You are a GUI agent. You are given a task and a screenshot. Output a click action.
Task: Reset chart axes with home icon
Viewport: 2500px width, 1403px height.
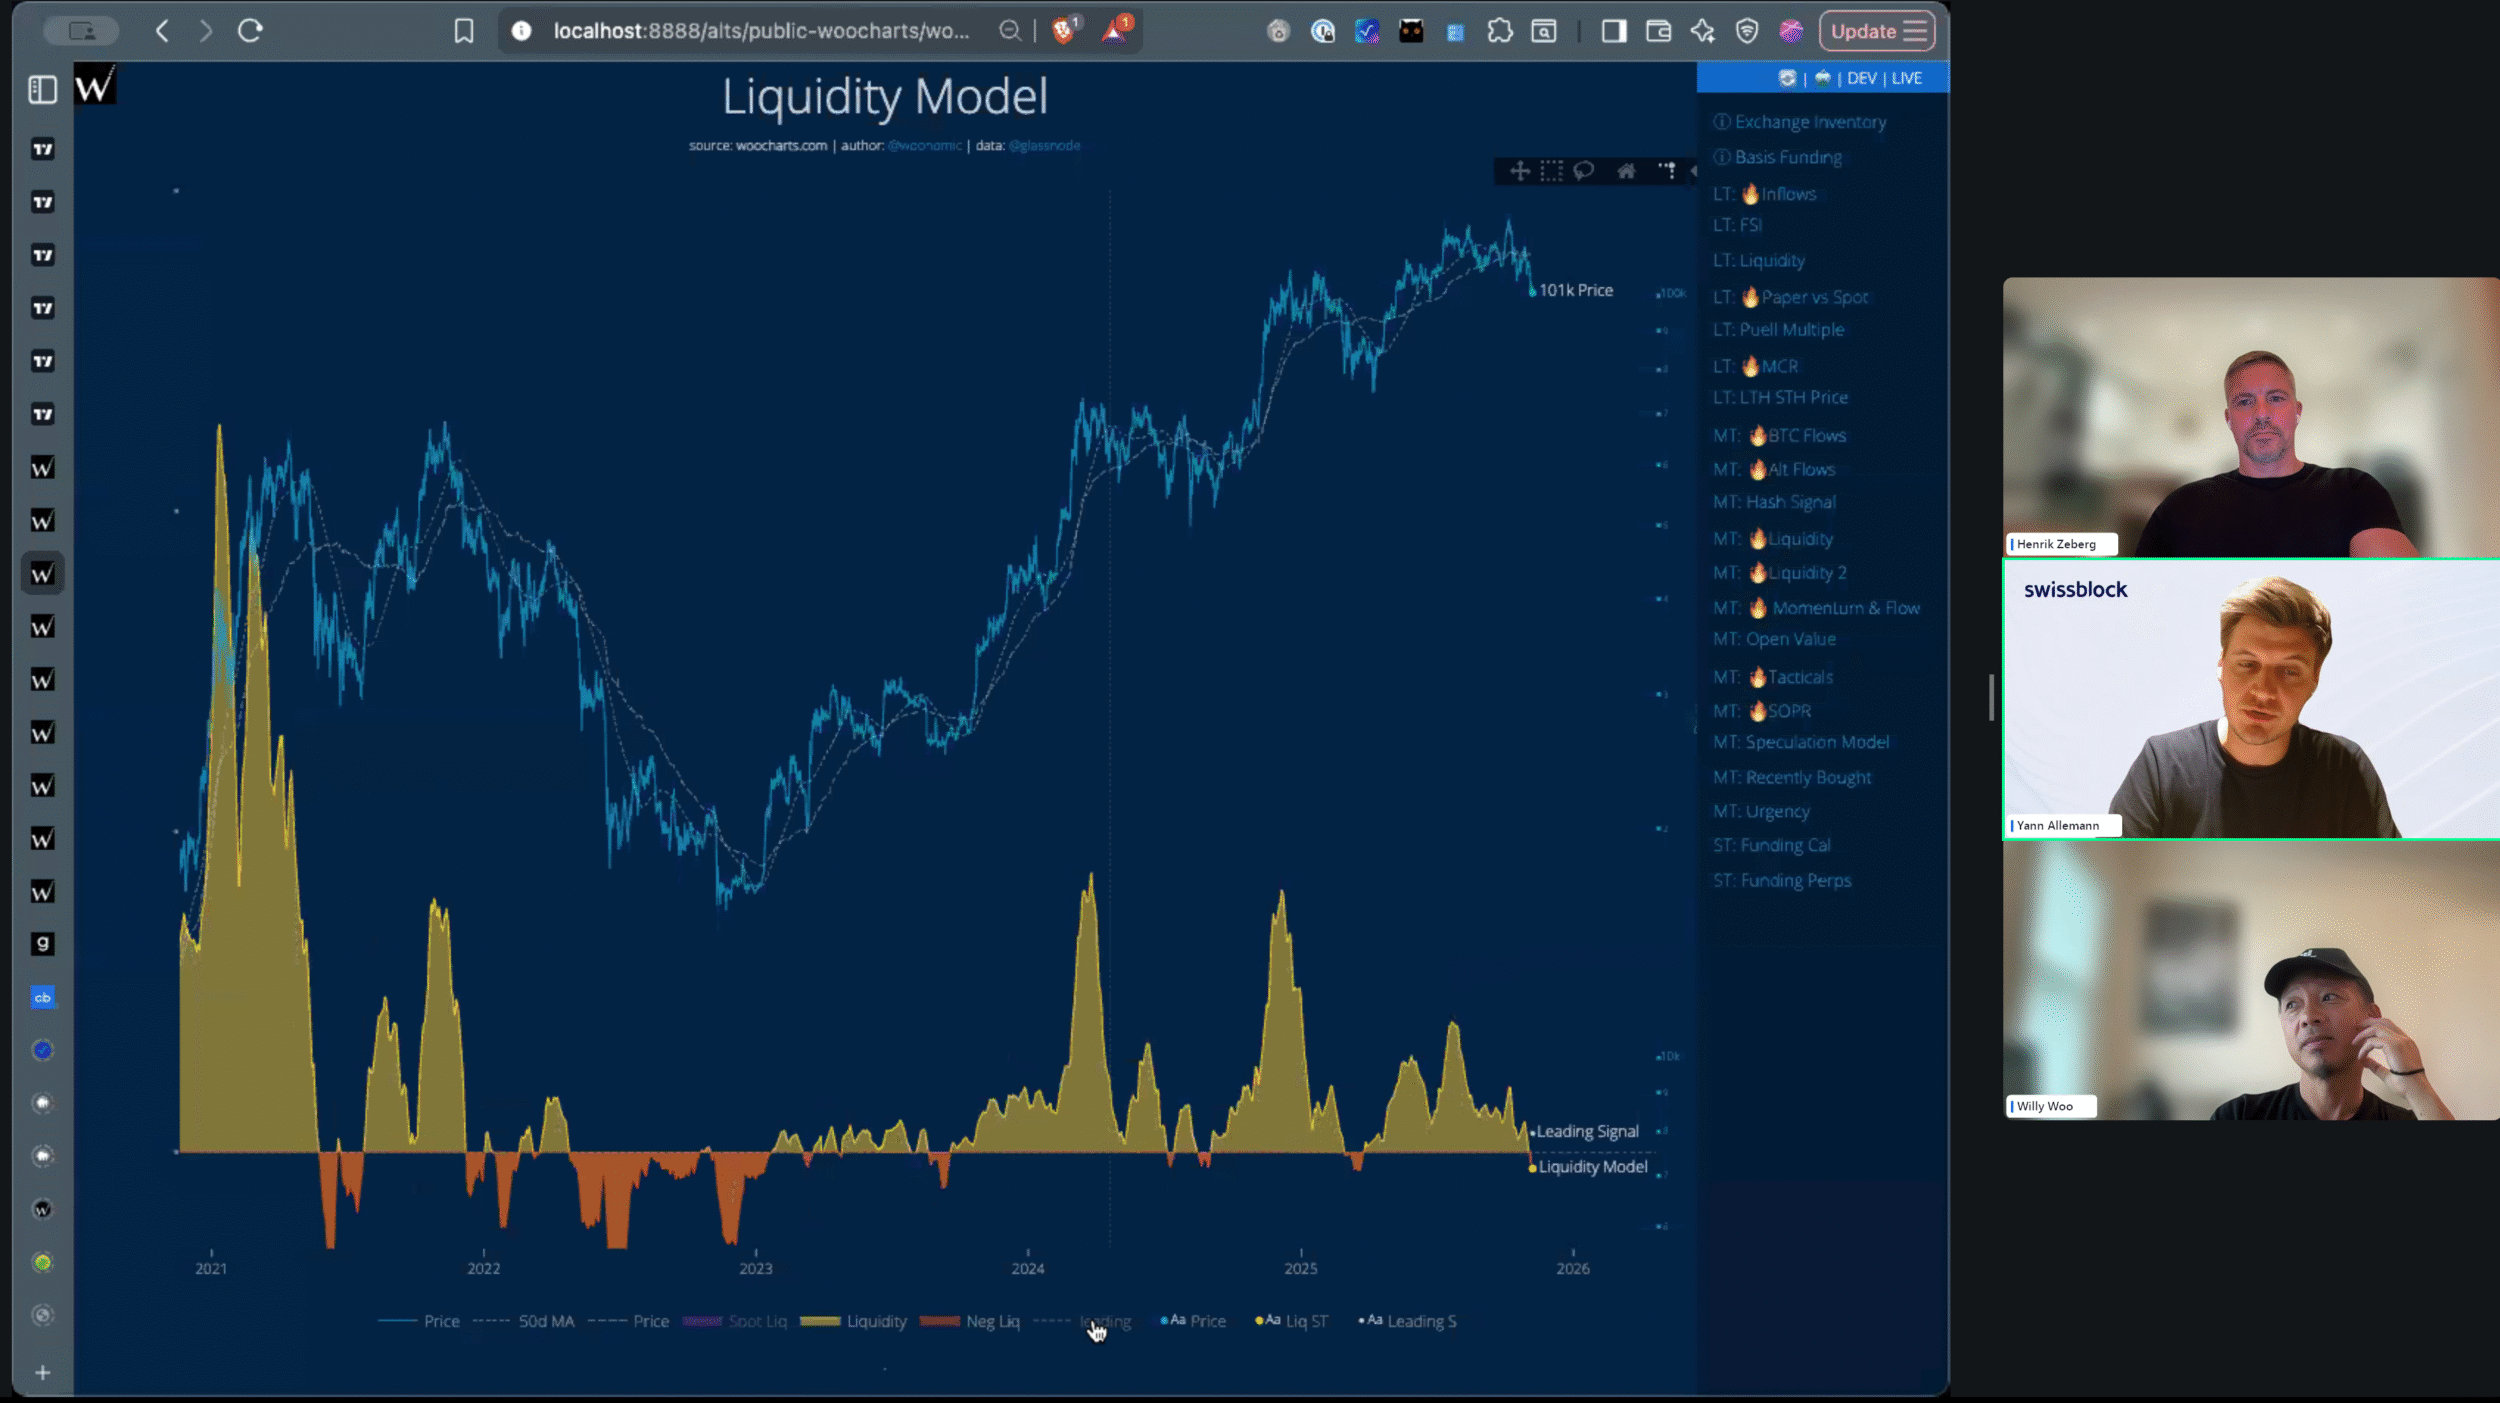pyautogui.click(x=1627, y=171)
